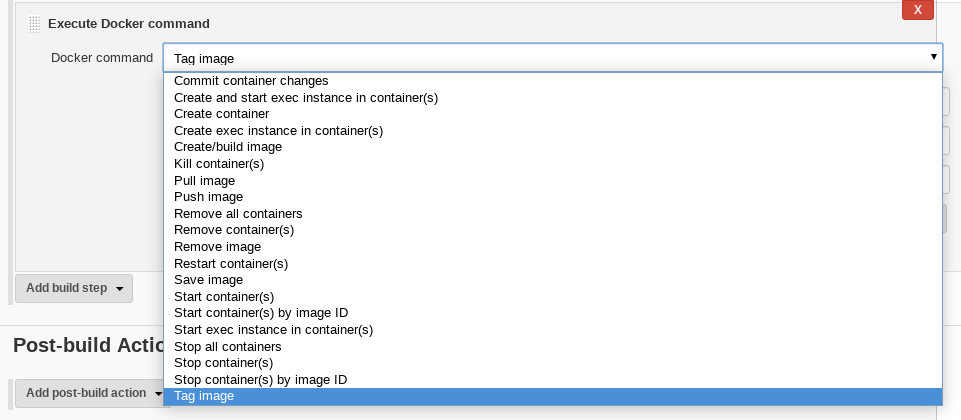Expand the Add post-build action menu

[x=89, y=393]
